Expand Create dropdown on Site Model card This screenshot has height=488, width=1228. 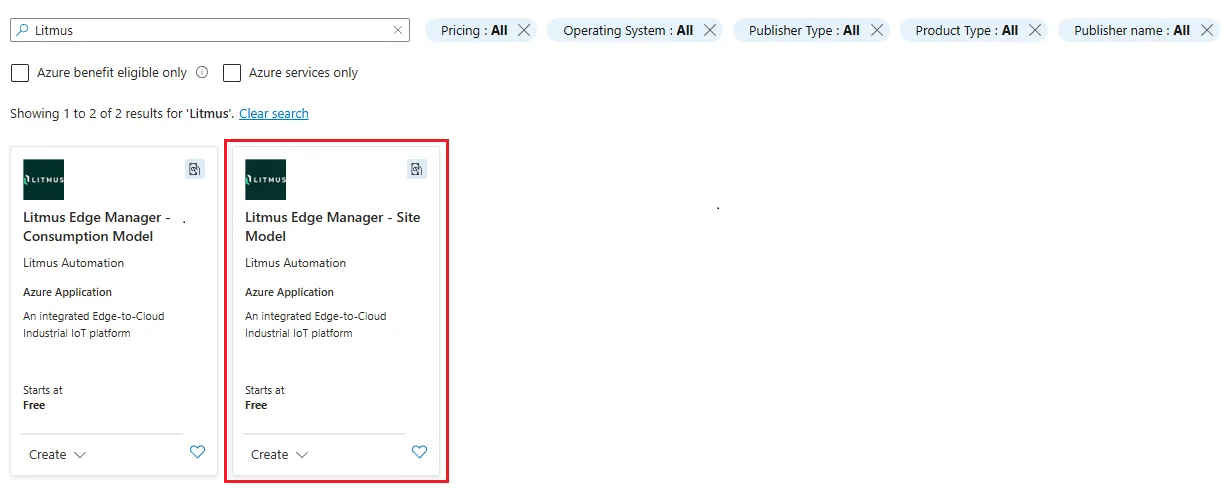tap(279, 455)
